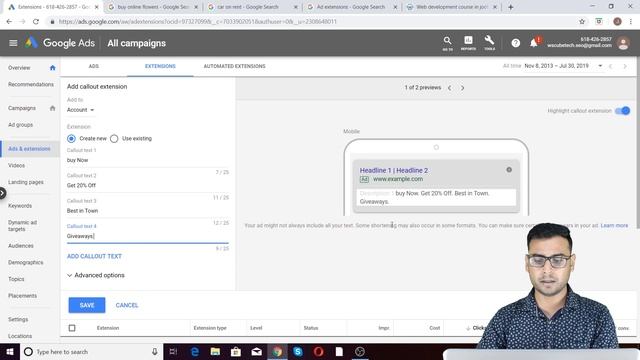The image size is (640, 360).
Task: Expand Advanced options
Action: point(96,275)
